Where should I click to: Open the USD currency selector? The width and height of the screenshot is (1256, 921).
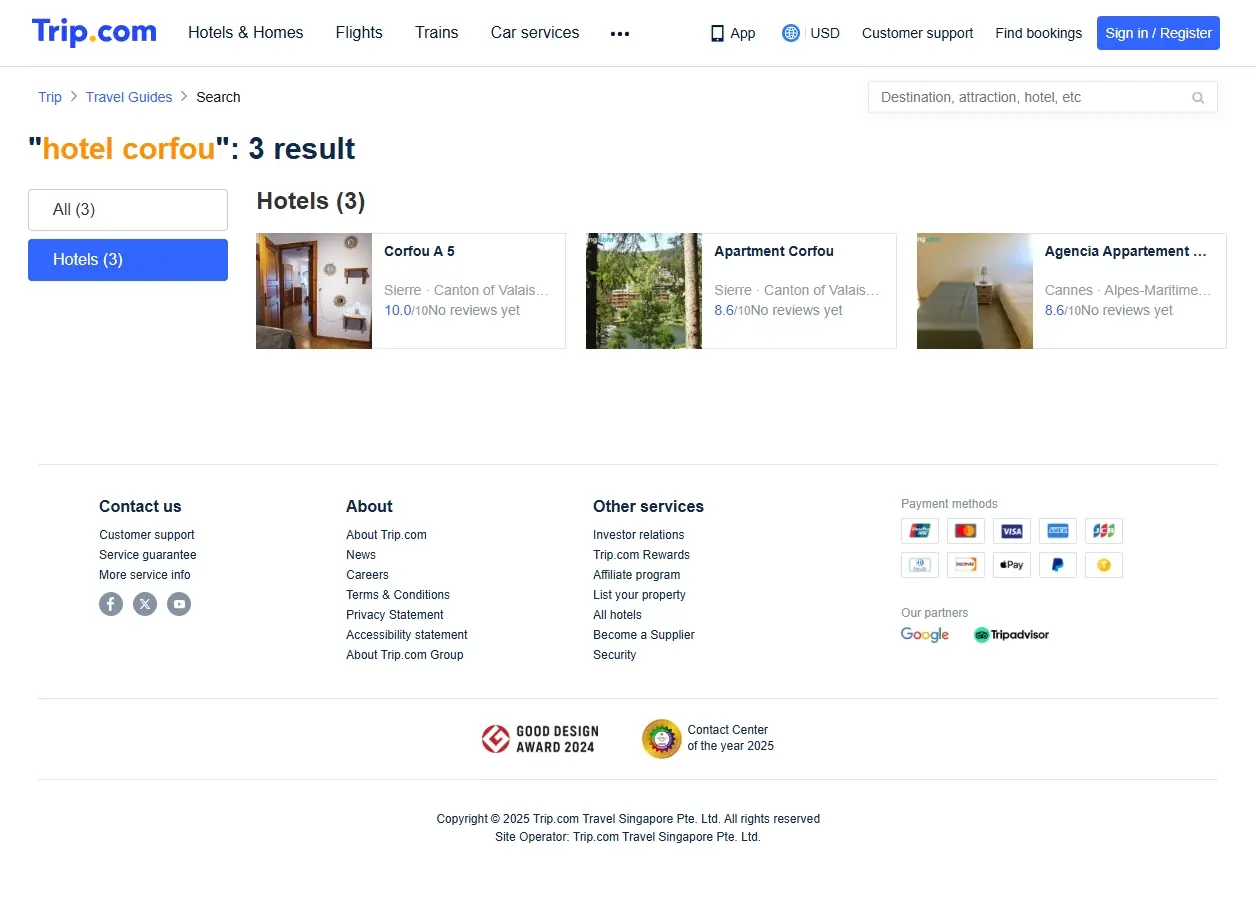[825, 33]
